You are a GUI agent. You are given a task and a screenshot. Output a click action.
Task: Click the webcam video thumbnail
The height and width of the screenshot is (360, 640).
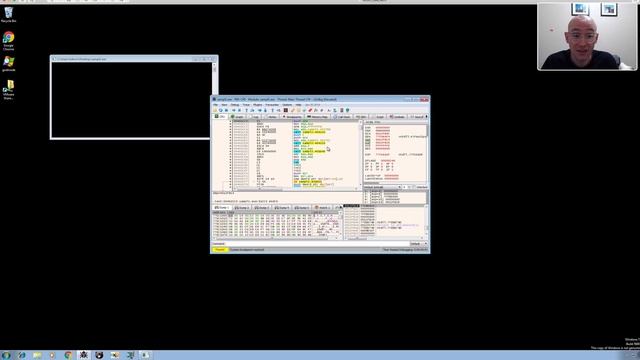pos(587,36)
